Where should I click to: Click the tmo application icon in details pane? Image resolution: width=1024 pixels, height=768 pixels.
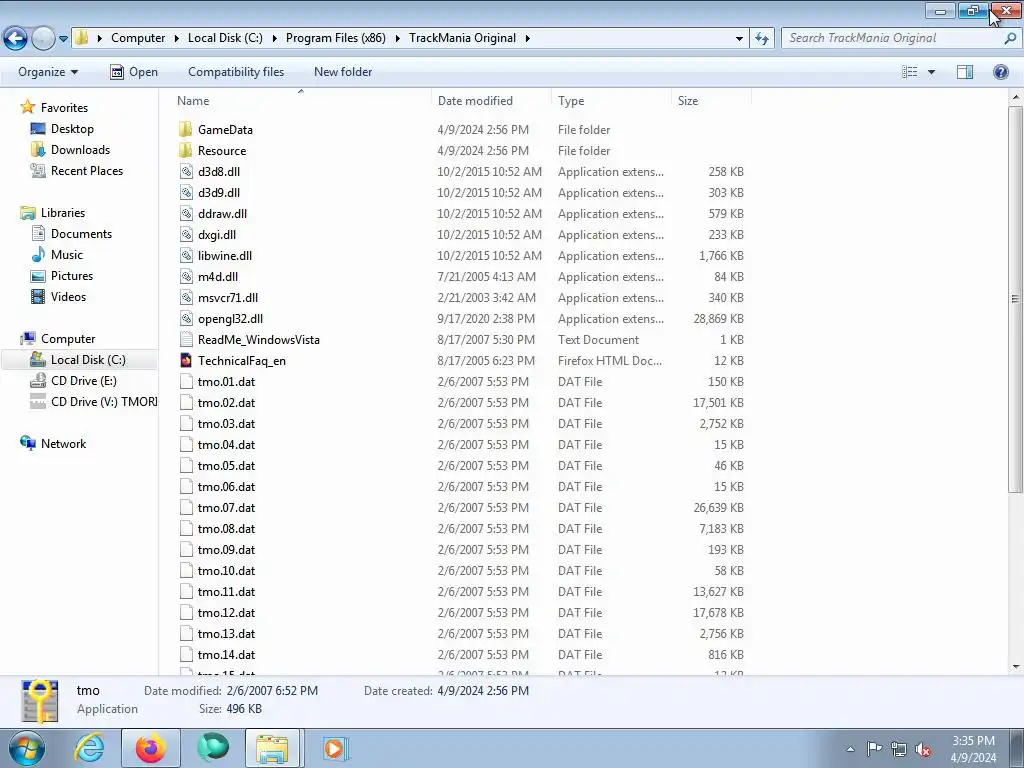pos(40,701)
